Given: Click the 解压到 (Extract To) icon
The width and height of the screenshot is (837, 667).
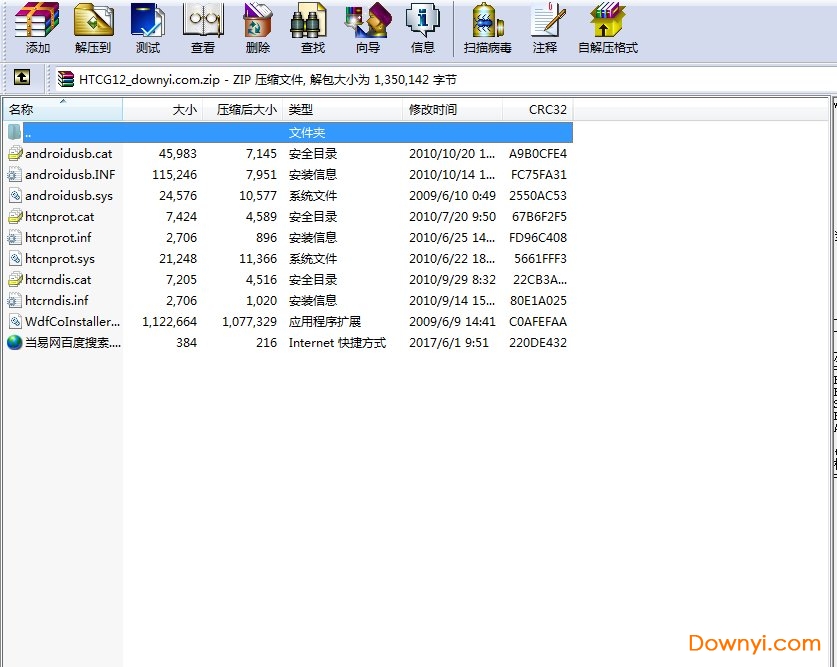Looking at the screenshot, I should (93, 27).
